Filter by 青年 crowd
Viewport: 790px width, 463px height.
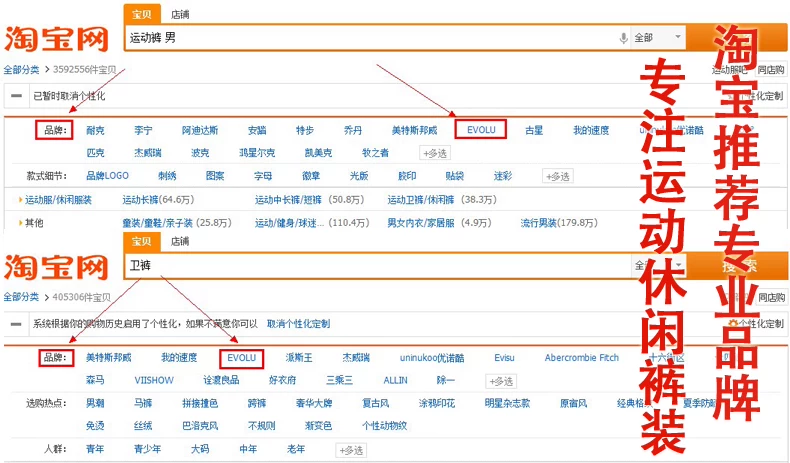(x=95, y=449)
